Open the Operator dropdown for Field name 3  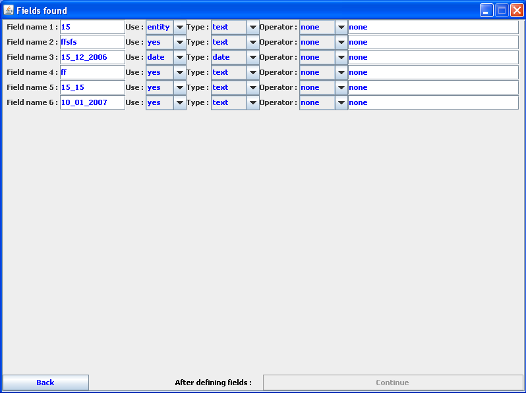323,57
